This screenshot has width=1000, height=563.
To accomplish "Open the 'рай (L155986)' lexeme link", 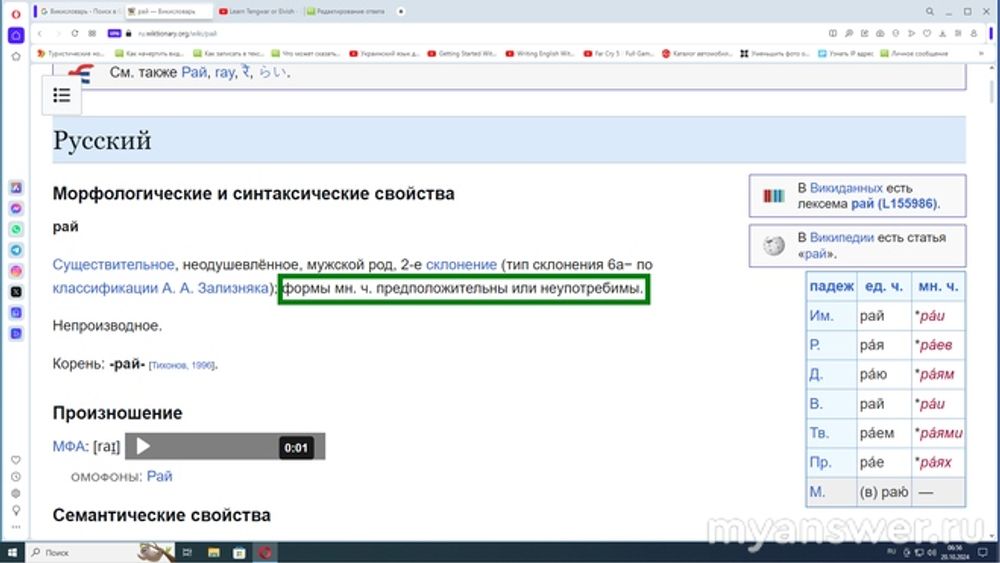I will pyautogui.click(x=894, y=204).
